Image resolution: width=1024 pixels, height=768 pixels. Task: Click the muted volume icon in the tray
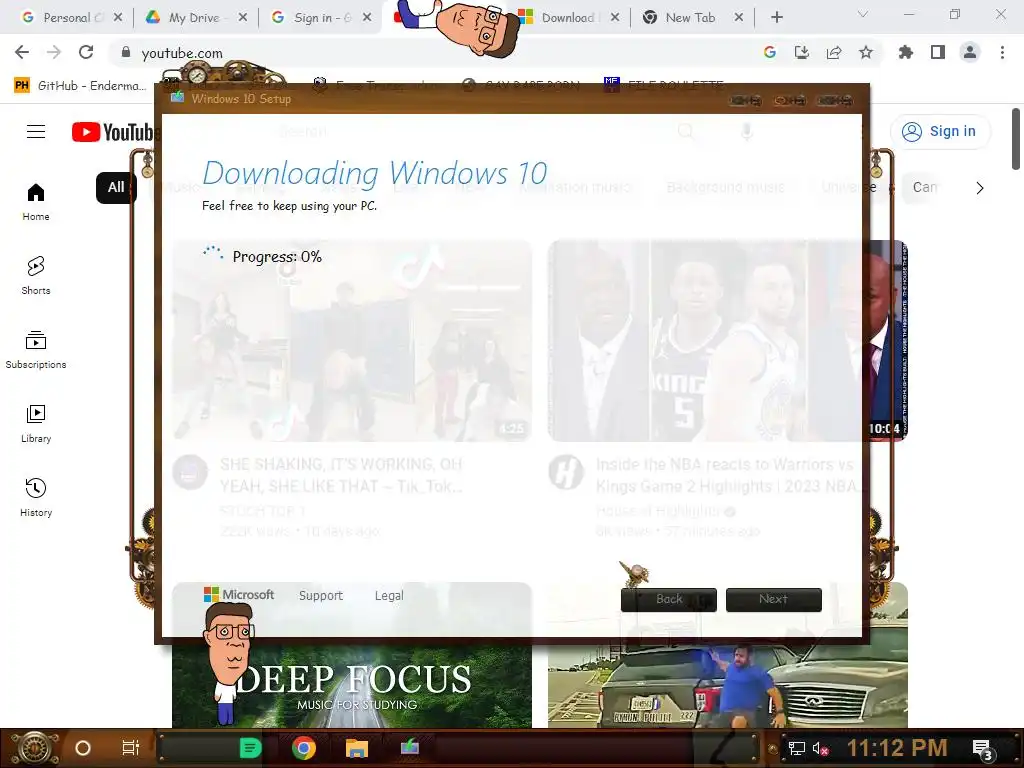click(x=820, y=748)
